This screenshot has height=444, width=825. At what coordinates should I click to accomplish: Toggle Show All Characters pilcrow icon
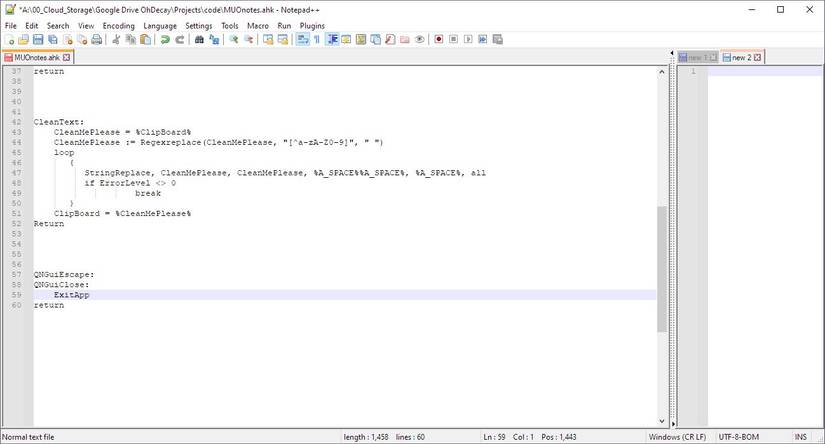click(x=317, y=39)
